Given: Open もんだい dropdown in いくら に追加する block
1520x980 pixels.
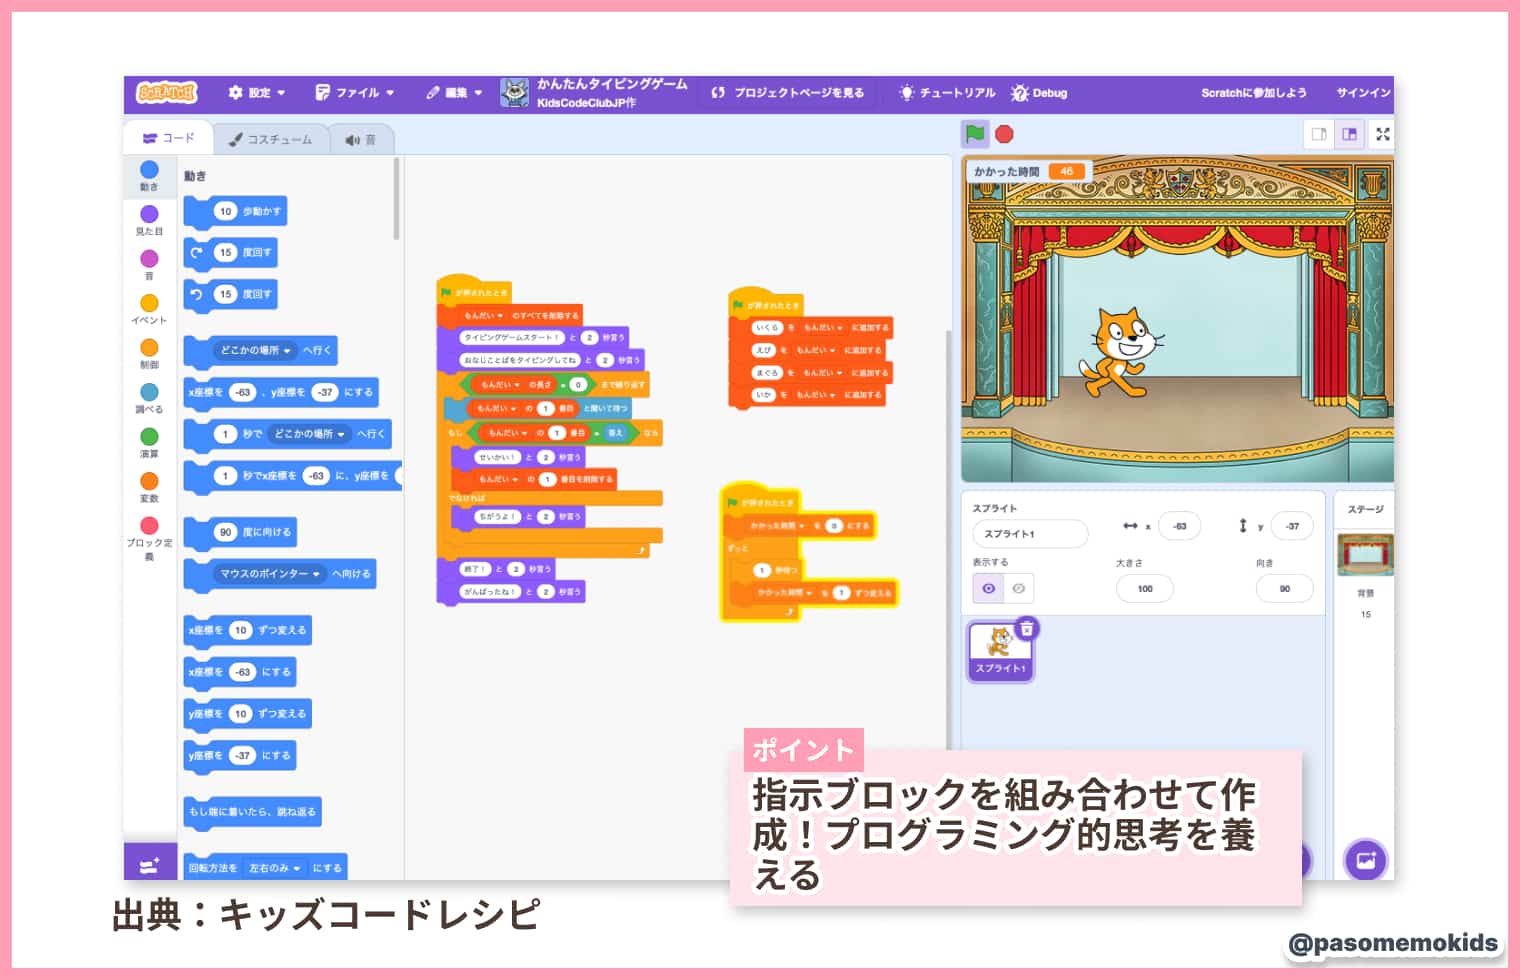Looking at the screenshot, I should (x=823, y=328).
